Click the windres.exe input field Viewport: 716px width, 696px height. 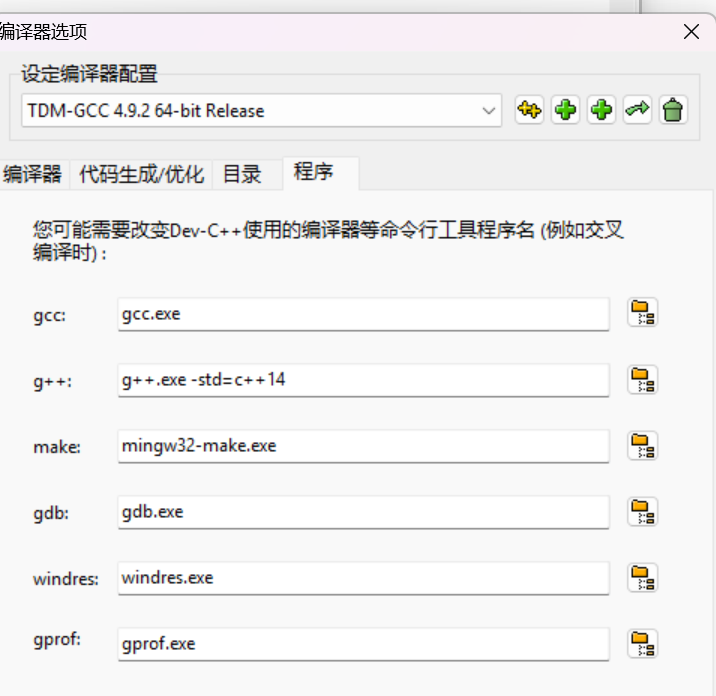[x=363, y=578]
